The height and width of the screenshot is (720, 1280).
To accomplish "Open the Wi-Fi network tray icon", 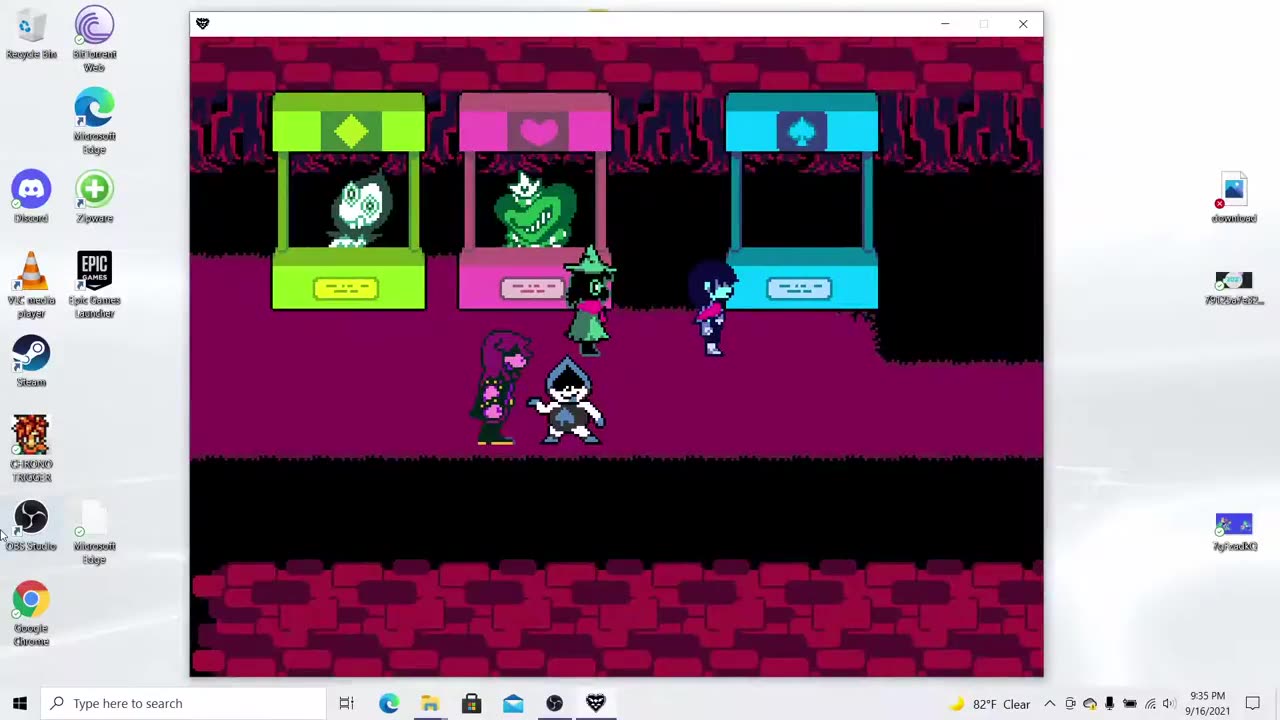I will (1150, 704).
